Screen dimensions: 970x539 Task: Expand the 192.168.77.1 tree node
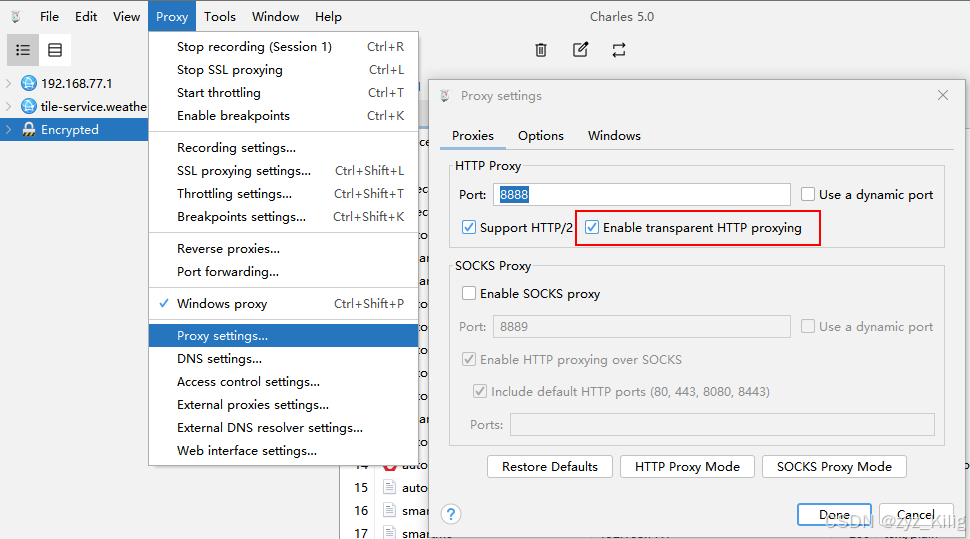pyautogui.click(x=9, y=83)
